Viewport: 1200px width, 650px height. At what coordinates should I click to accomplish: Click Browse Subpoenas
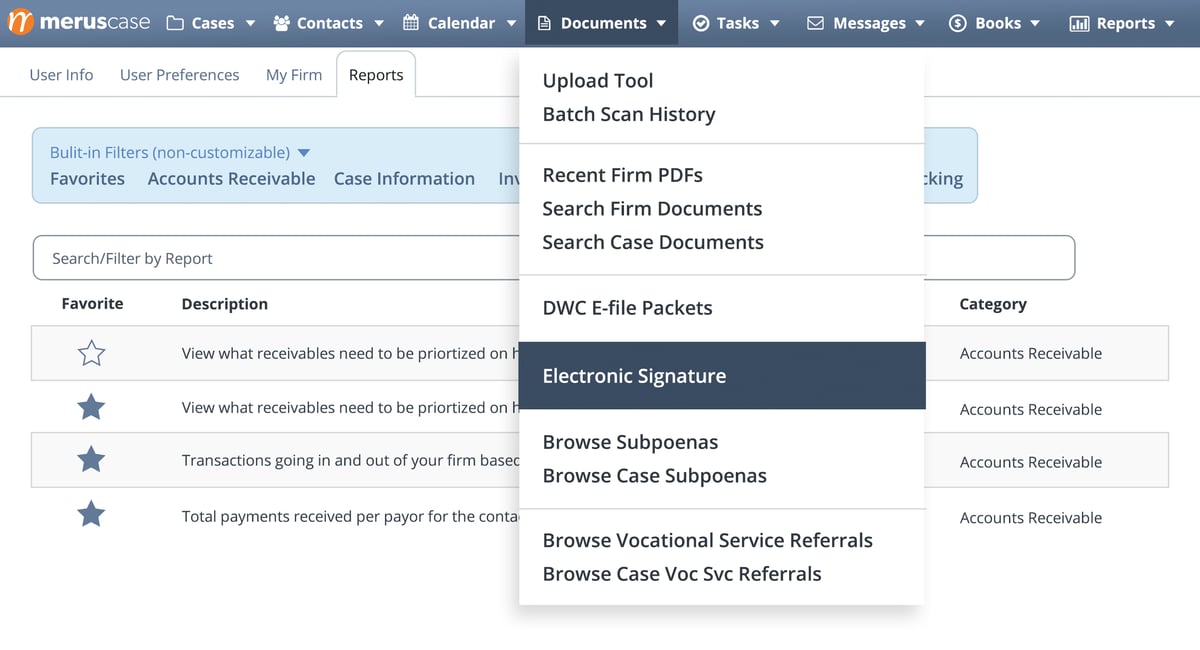point(630,441)
